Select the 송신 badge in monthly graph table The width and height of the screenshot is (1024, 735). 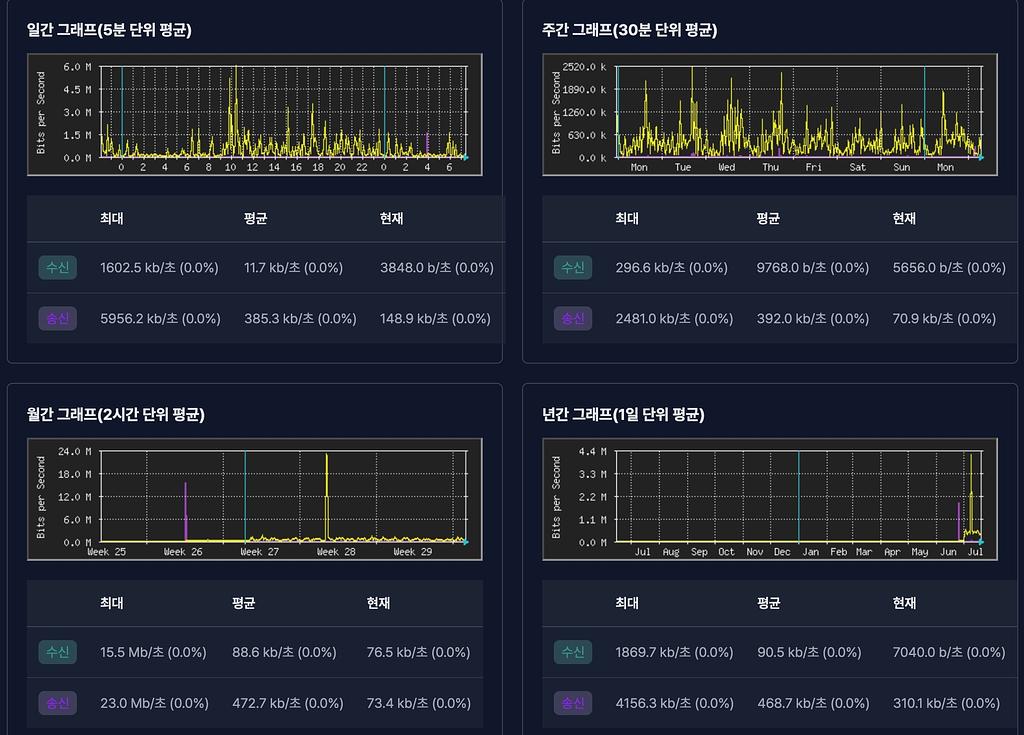pyautogui.click(x=57, y=703)
